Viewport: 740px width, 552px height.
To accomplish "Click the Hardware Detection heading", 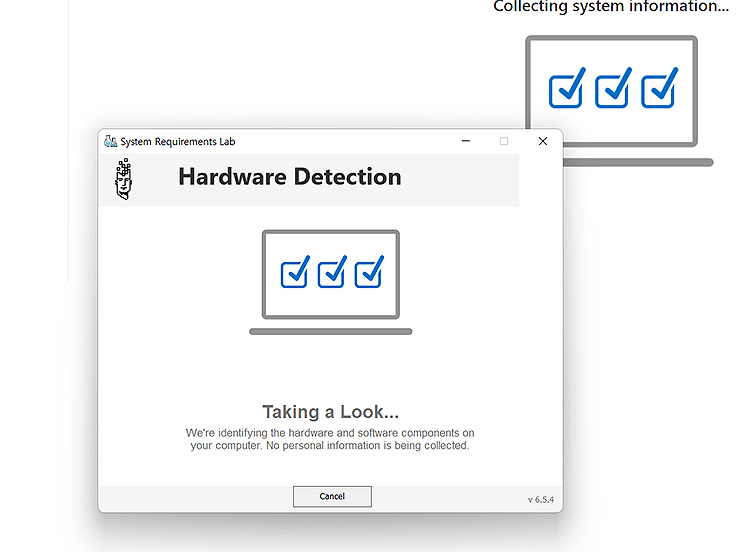I will (290, 177).
